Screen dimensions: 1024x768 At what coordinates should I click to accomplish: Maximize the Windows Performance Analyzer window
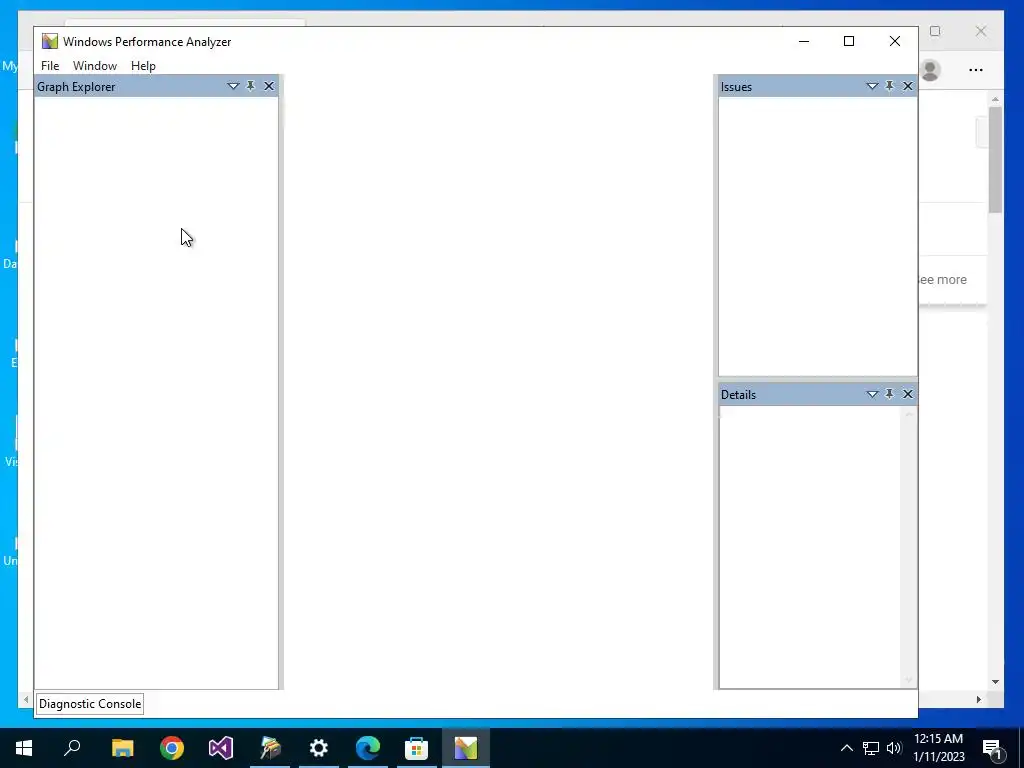(x=849, y=41)
